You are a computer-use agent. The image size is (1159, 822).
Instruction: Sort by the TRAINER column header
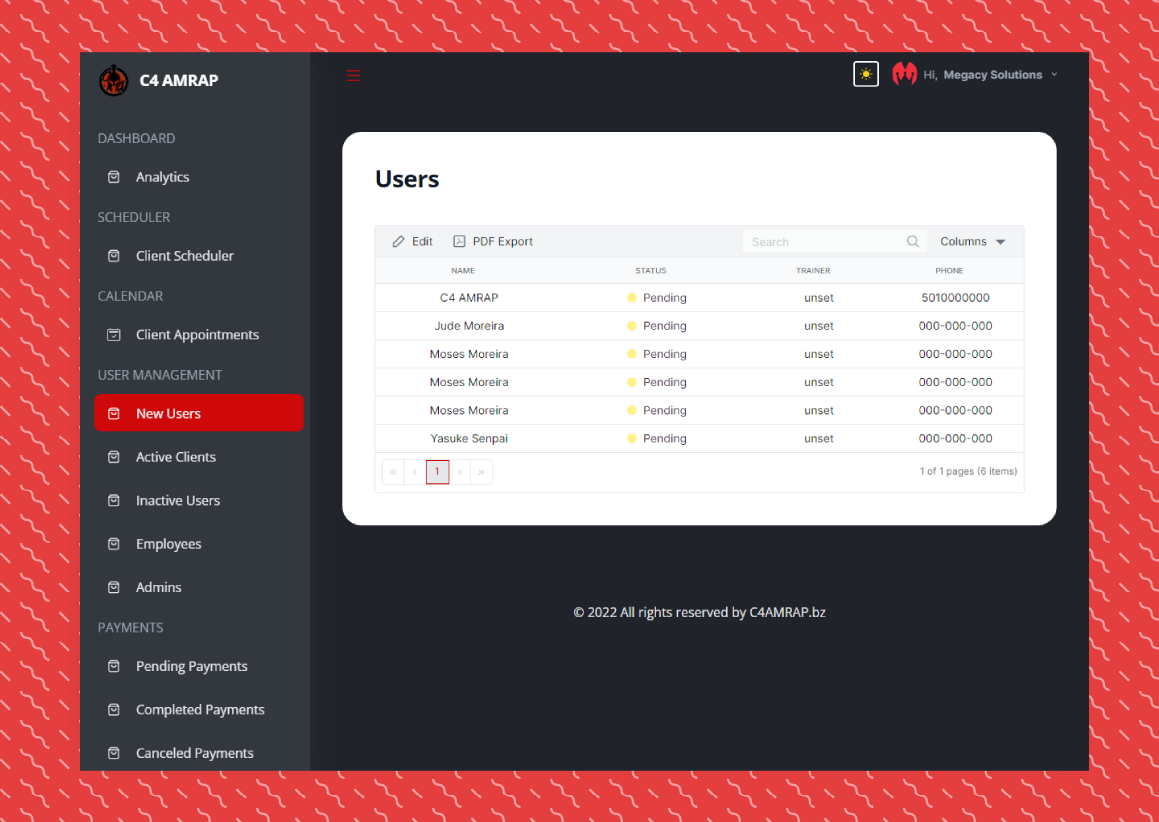tap(813, 271)
